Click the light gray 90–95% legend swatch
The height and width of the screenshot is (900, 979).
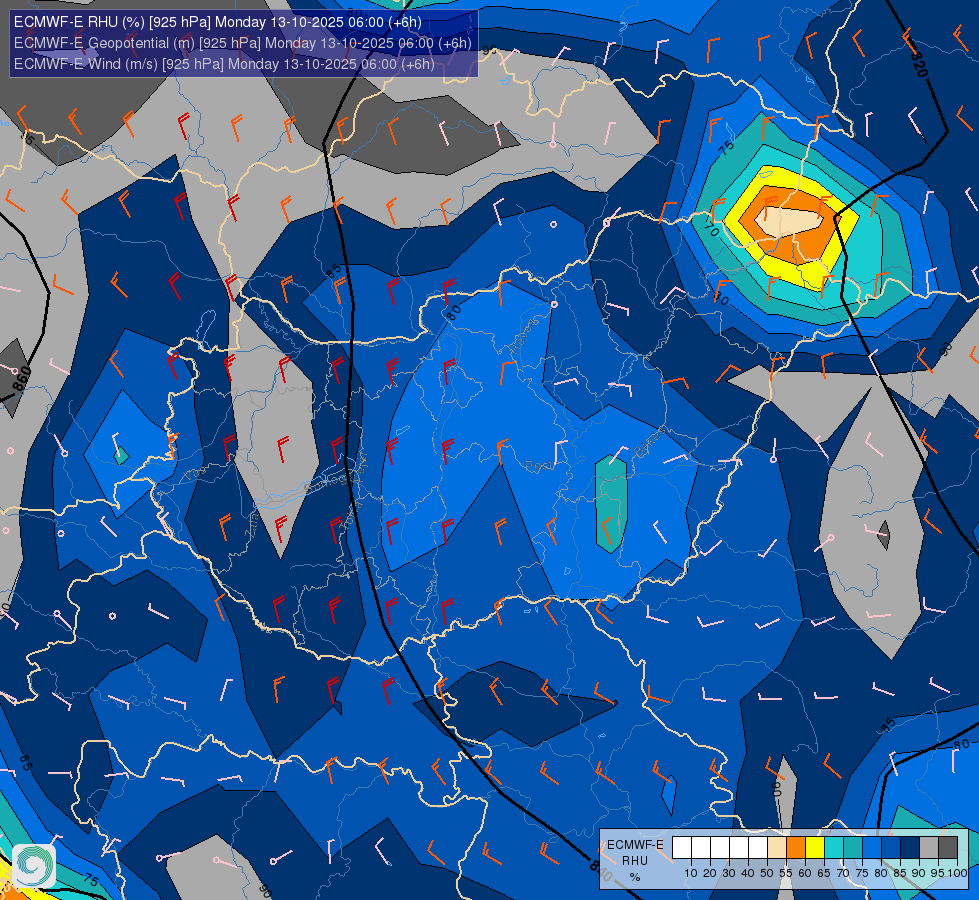[x=929, y=848]
